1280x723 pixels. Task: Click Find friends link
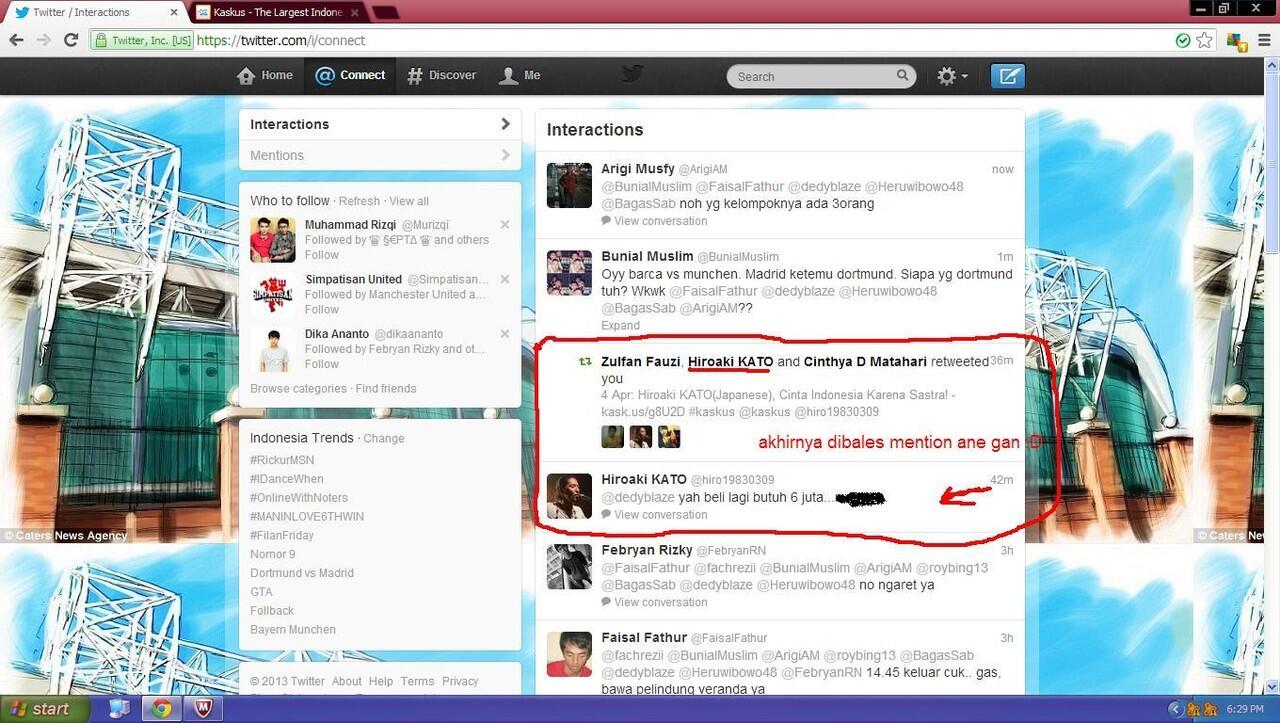click(386, 388)
